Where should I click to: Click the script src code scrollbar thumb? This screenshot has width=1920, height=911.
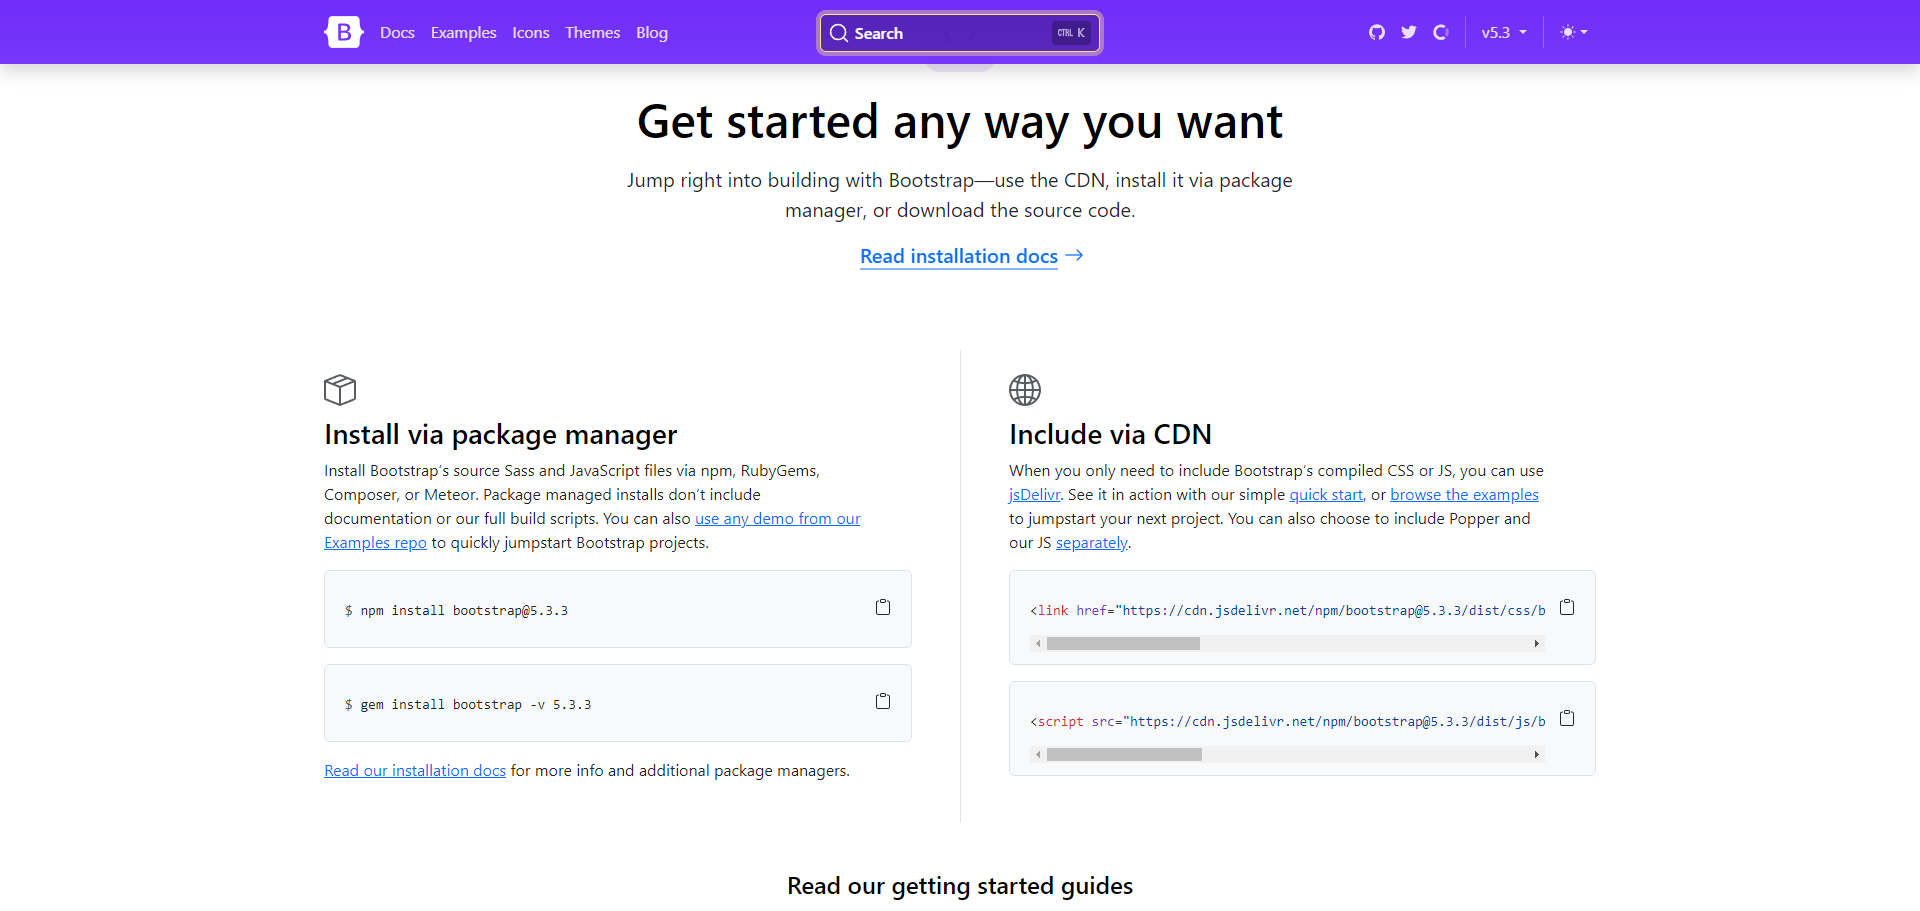[1124, 755]
